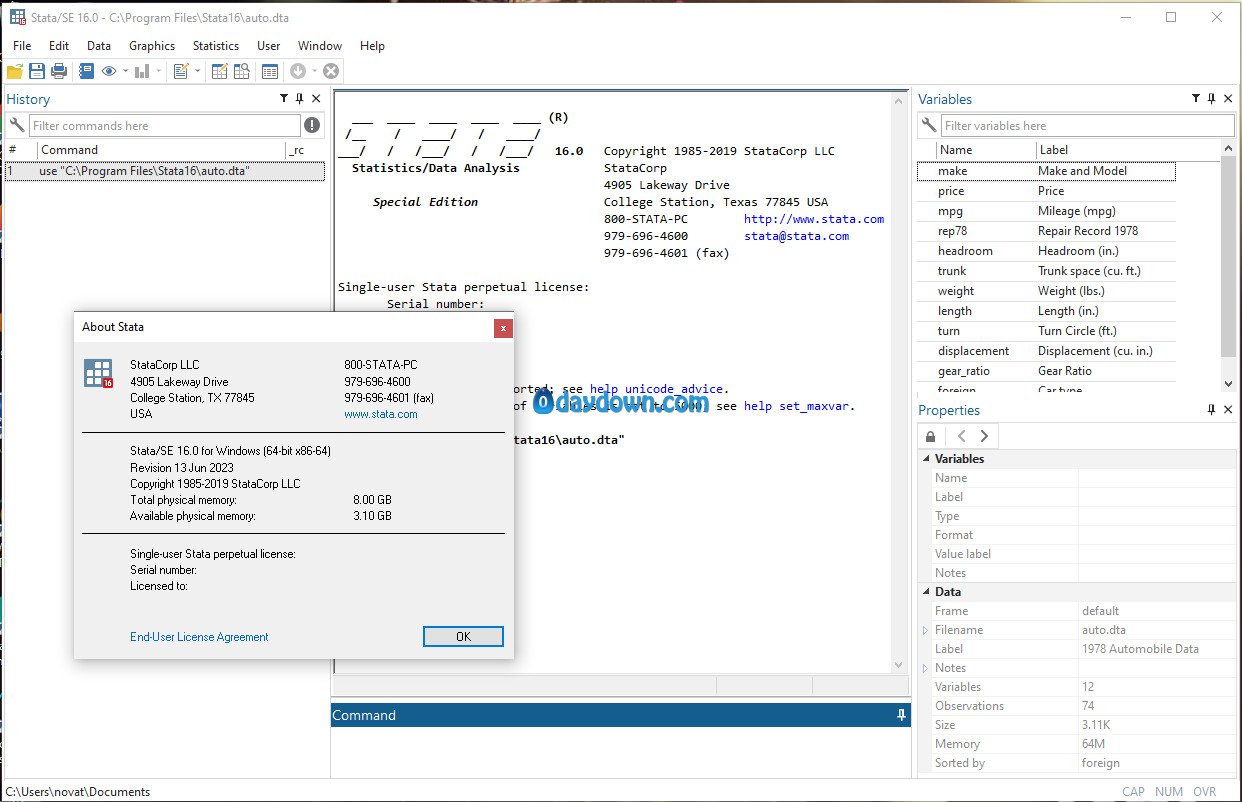The height and width of the screenshot is (802, 1242).
Task: Open the help unicode_advice link
Action: pyautogui.click(x=656, y=389)
